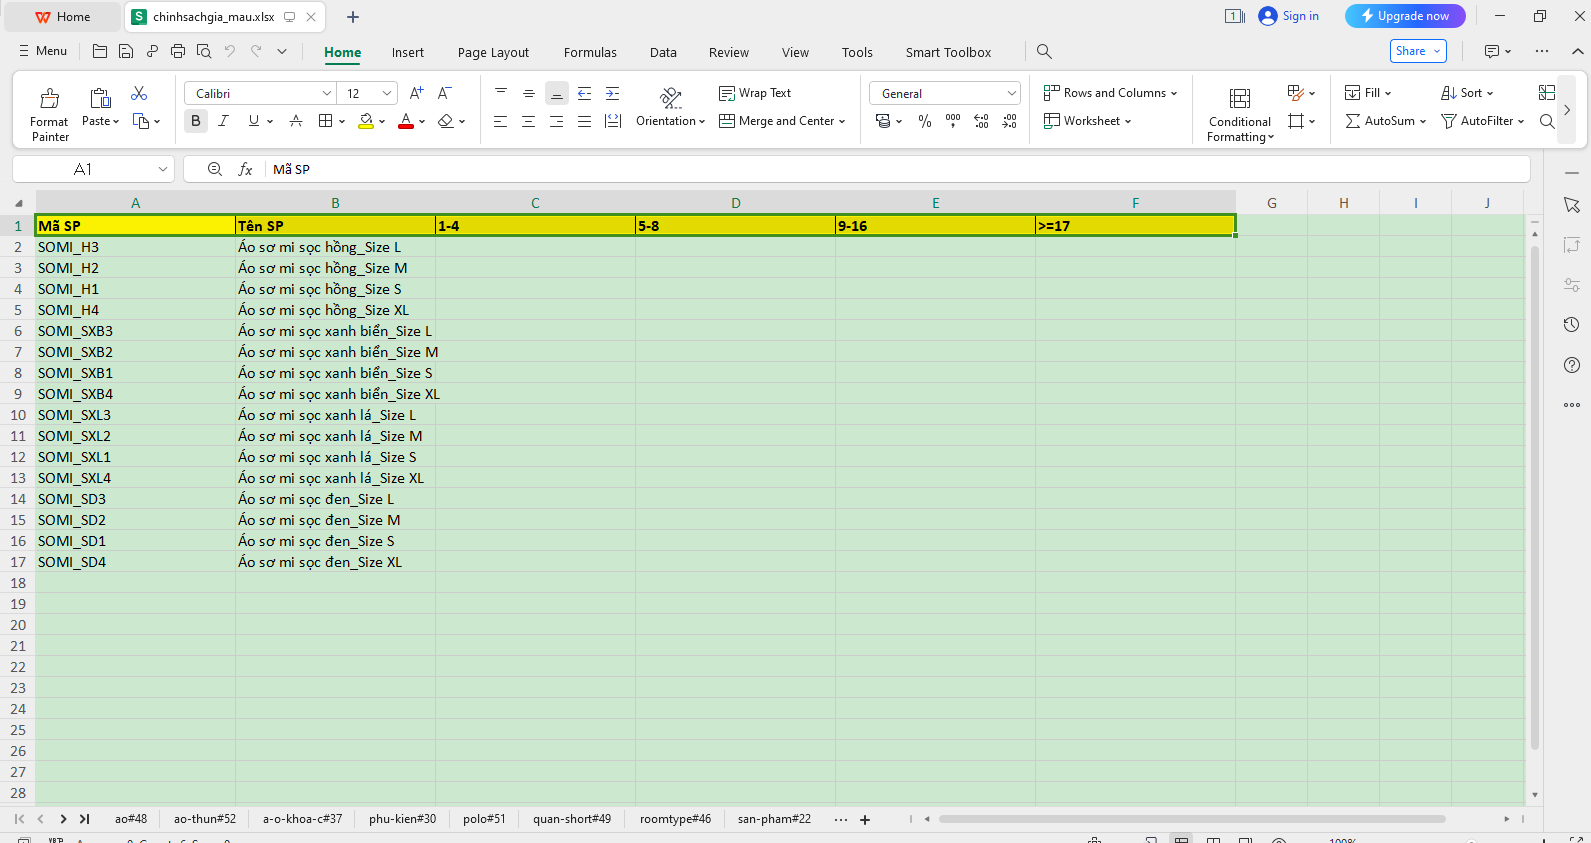The image size is (1591, 843).
Task: Click the Format Painter icon
Action: pyautogui.click(x=49, y=99)
